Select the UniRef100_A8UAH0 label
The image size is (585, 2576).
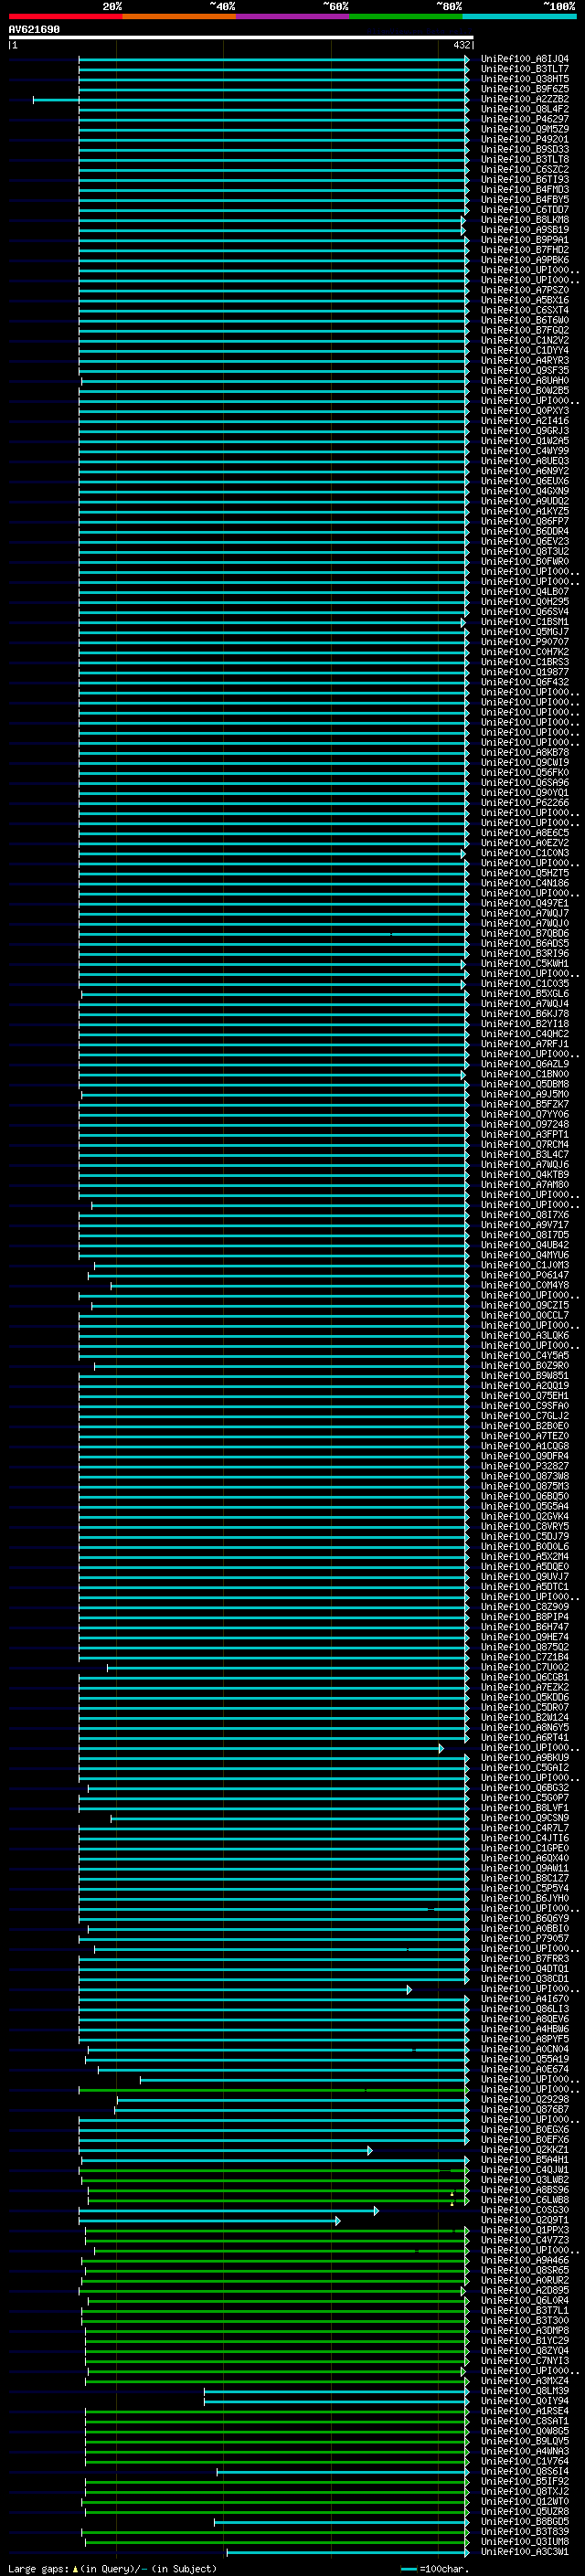(x=525, y=380)
